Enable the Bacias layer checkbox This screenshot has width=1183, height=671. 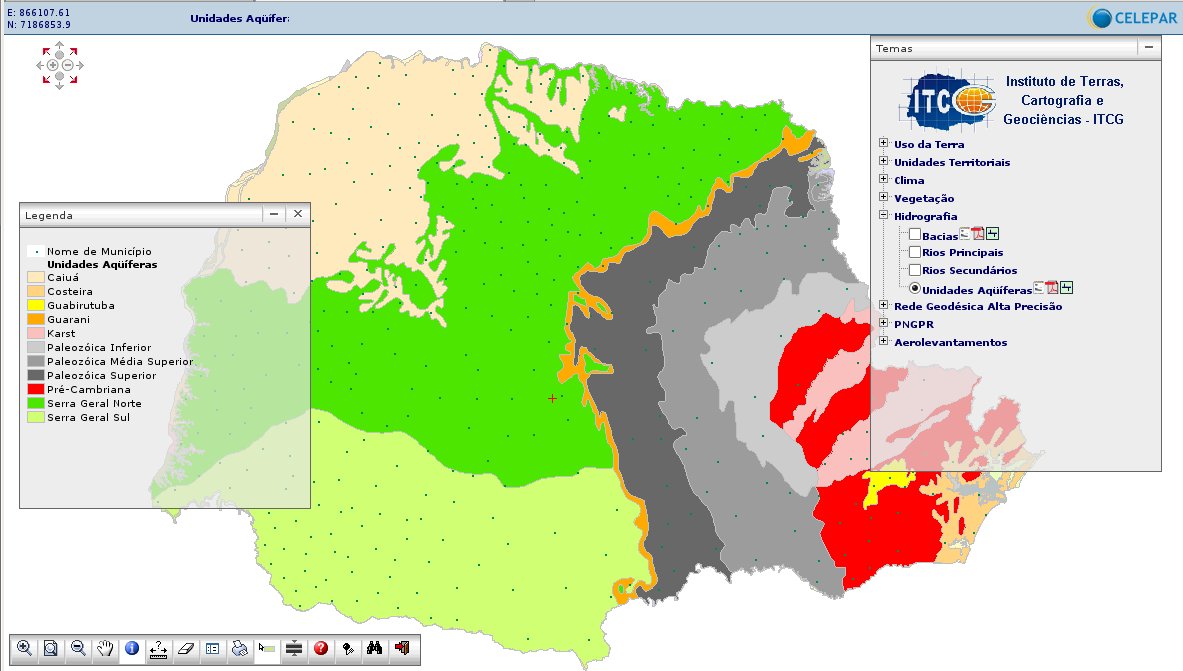[915, 235]
